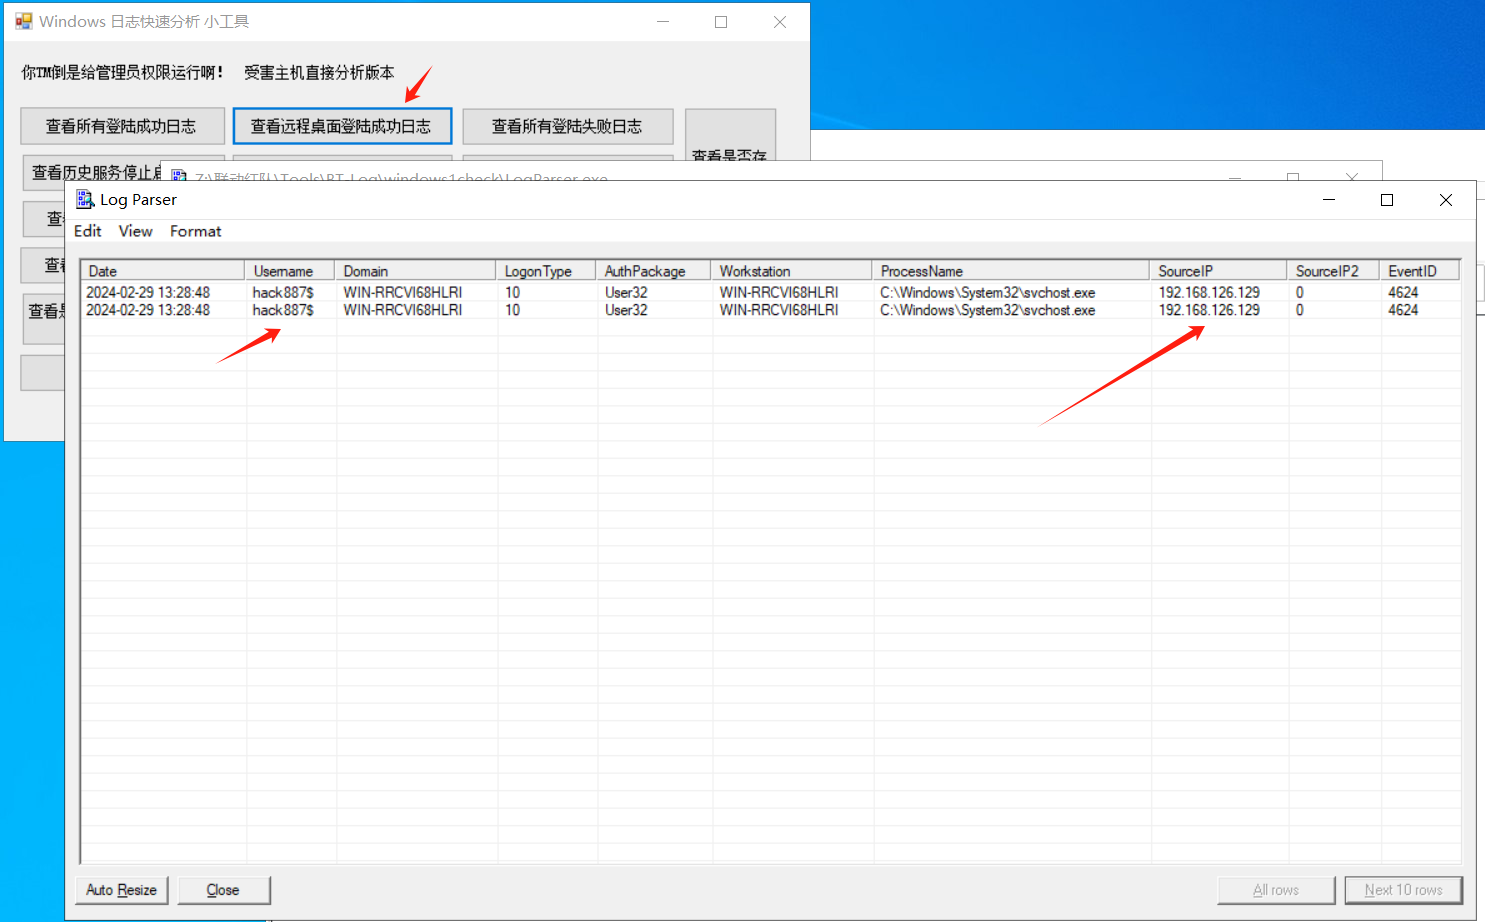Close the Windows 日志快速分析 小工具 window
The height and width of the screenshot is (922, 1485).
tap(780, 22)
